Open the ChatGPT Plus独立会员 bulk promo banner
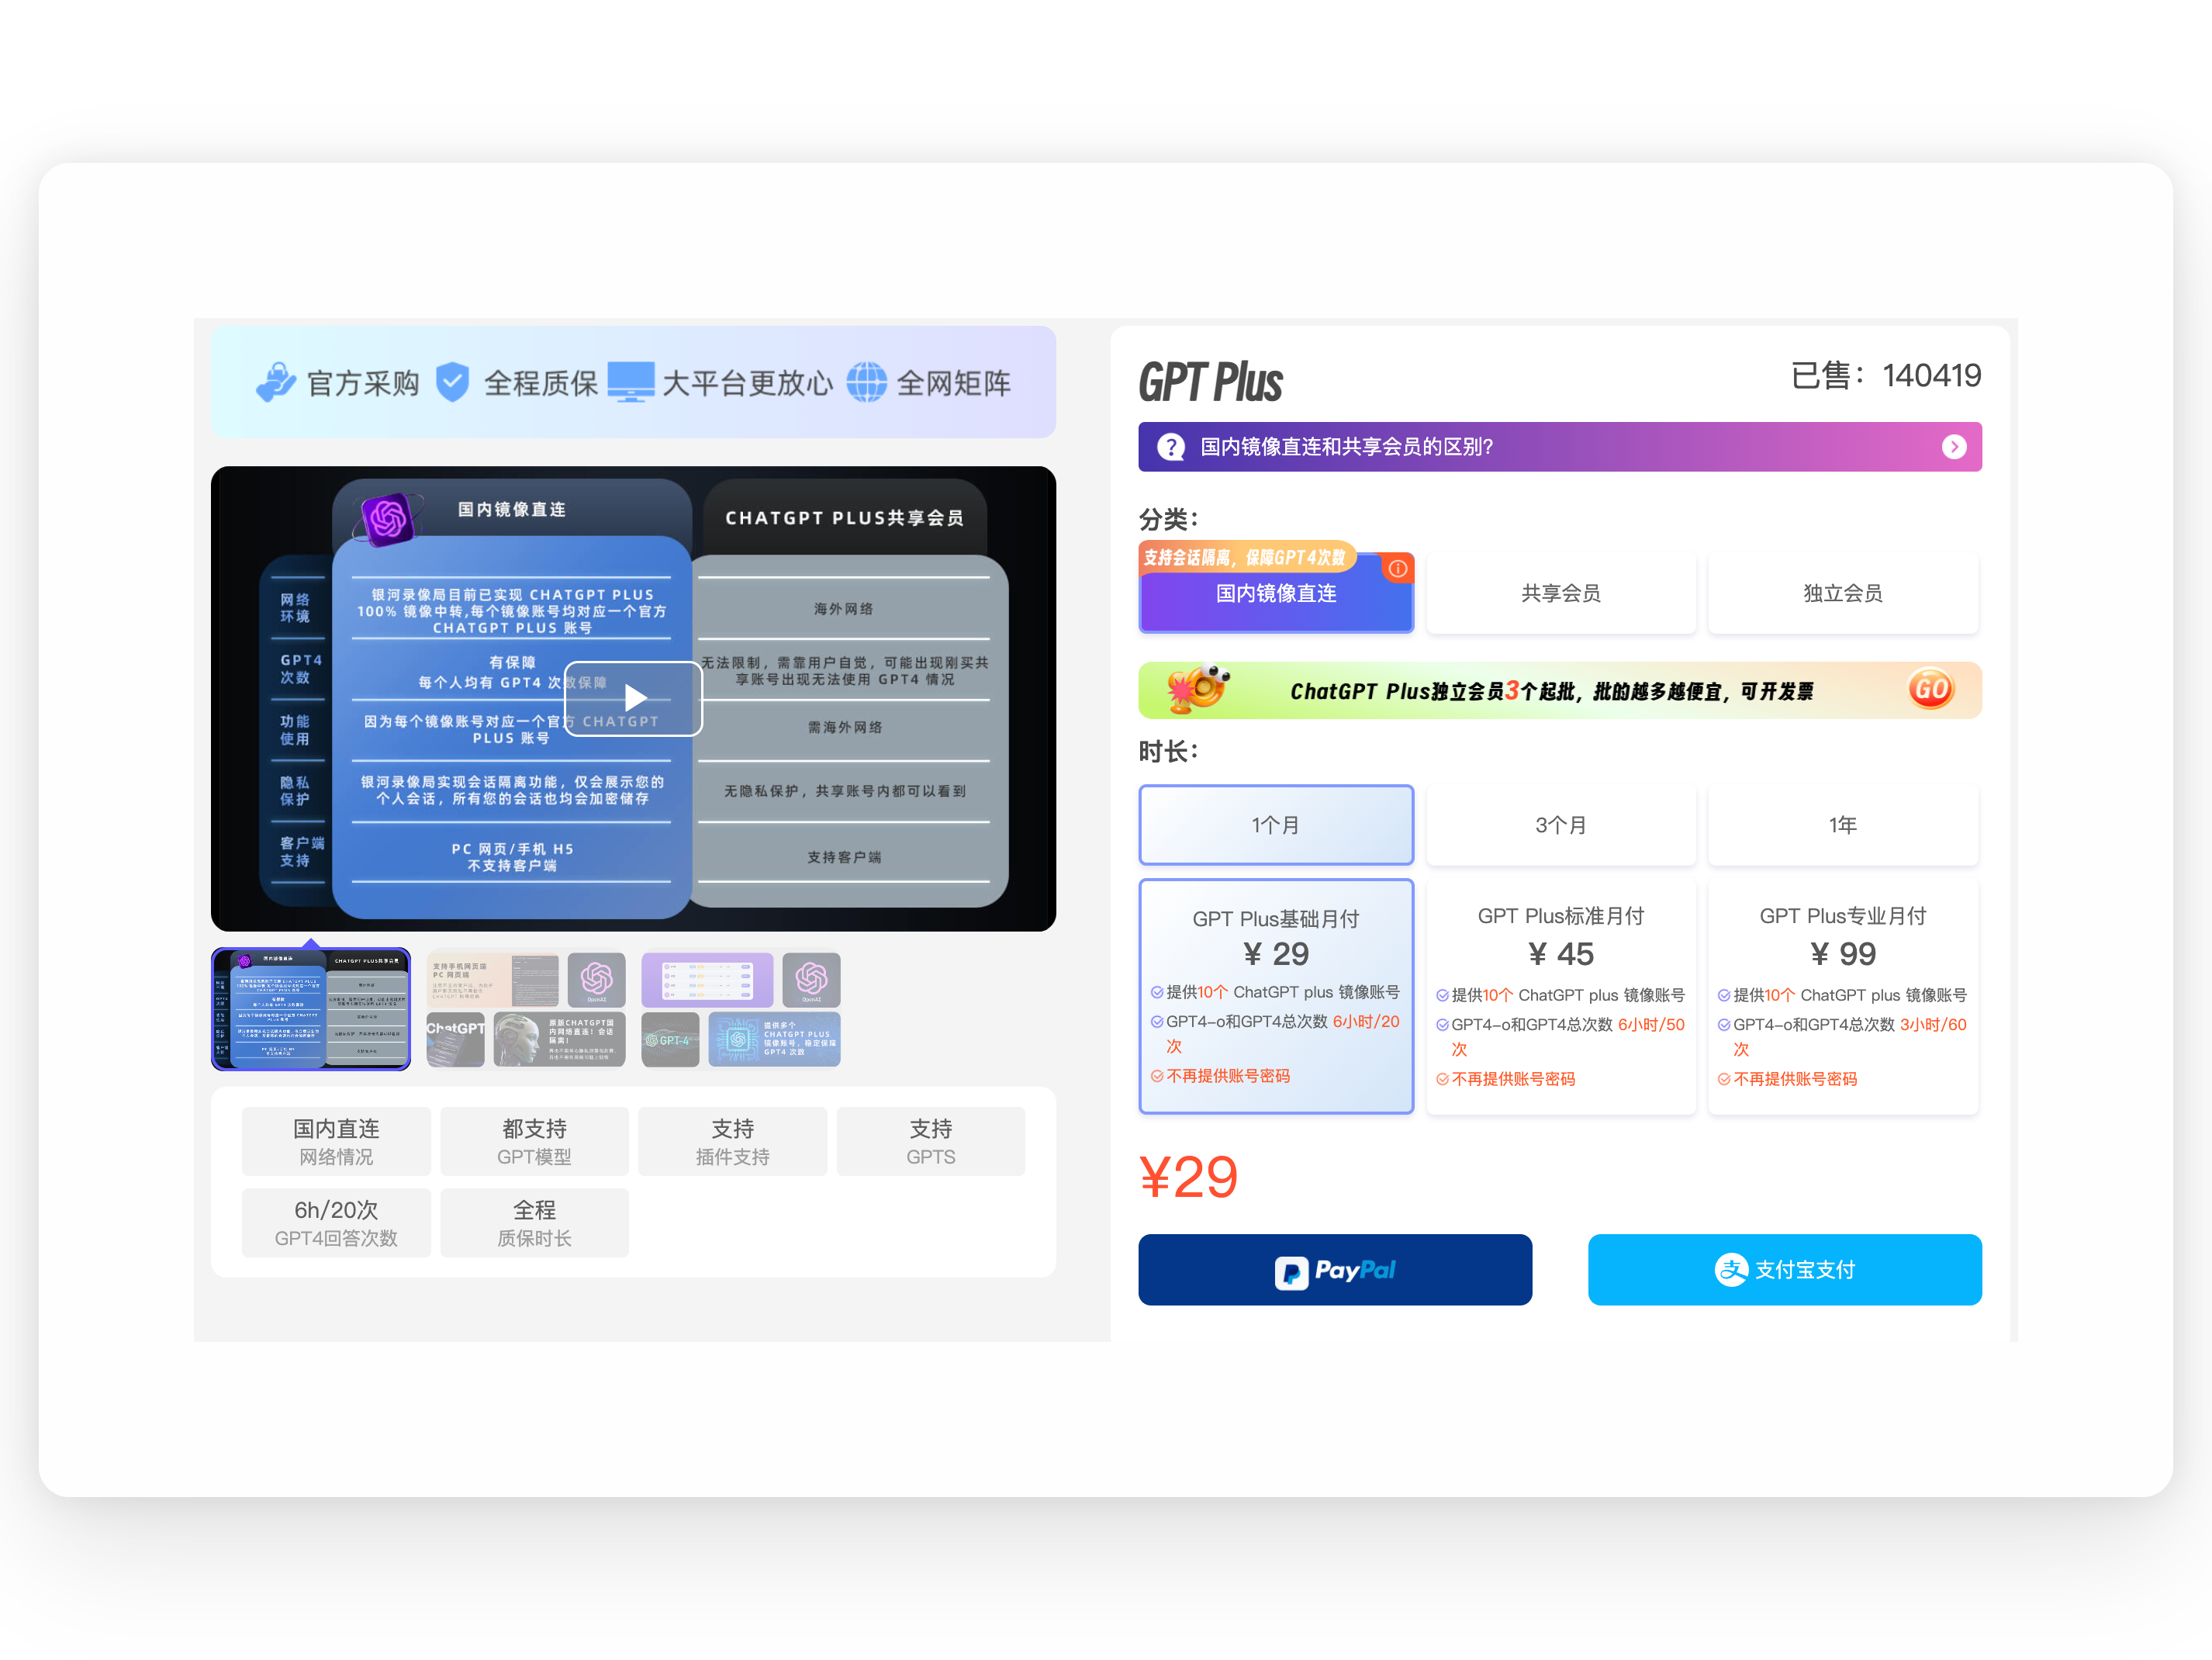2212x1660 pixels. point(1560,690)
